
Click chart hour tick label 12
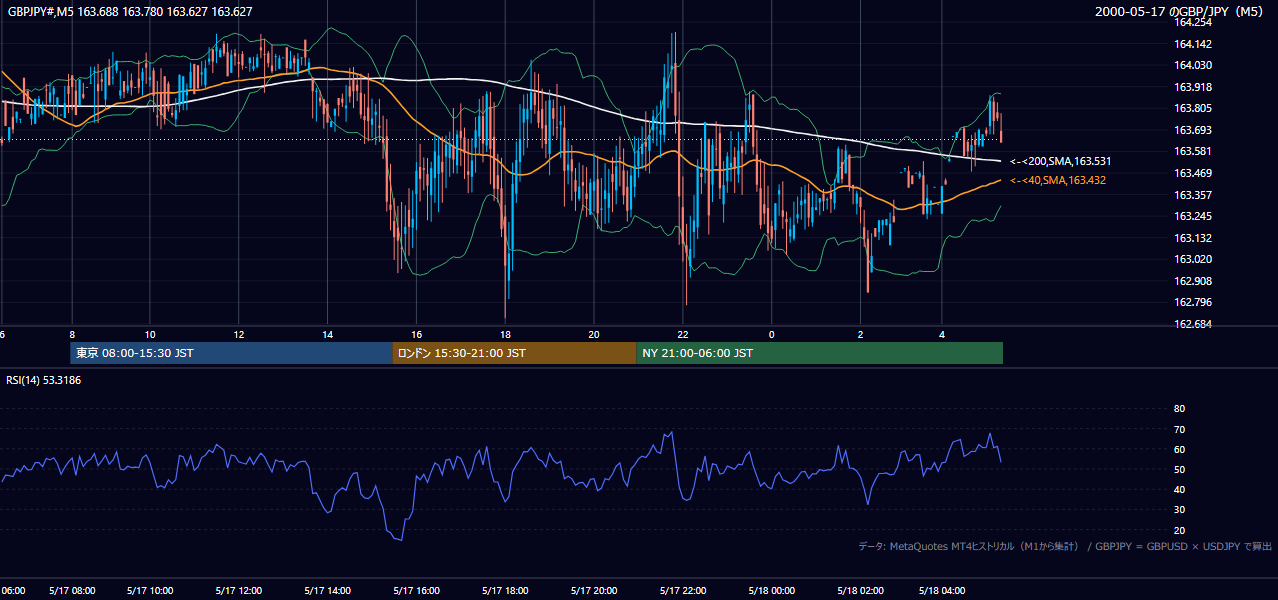[239, 334]
